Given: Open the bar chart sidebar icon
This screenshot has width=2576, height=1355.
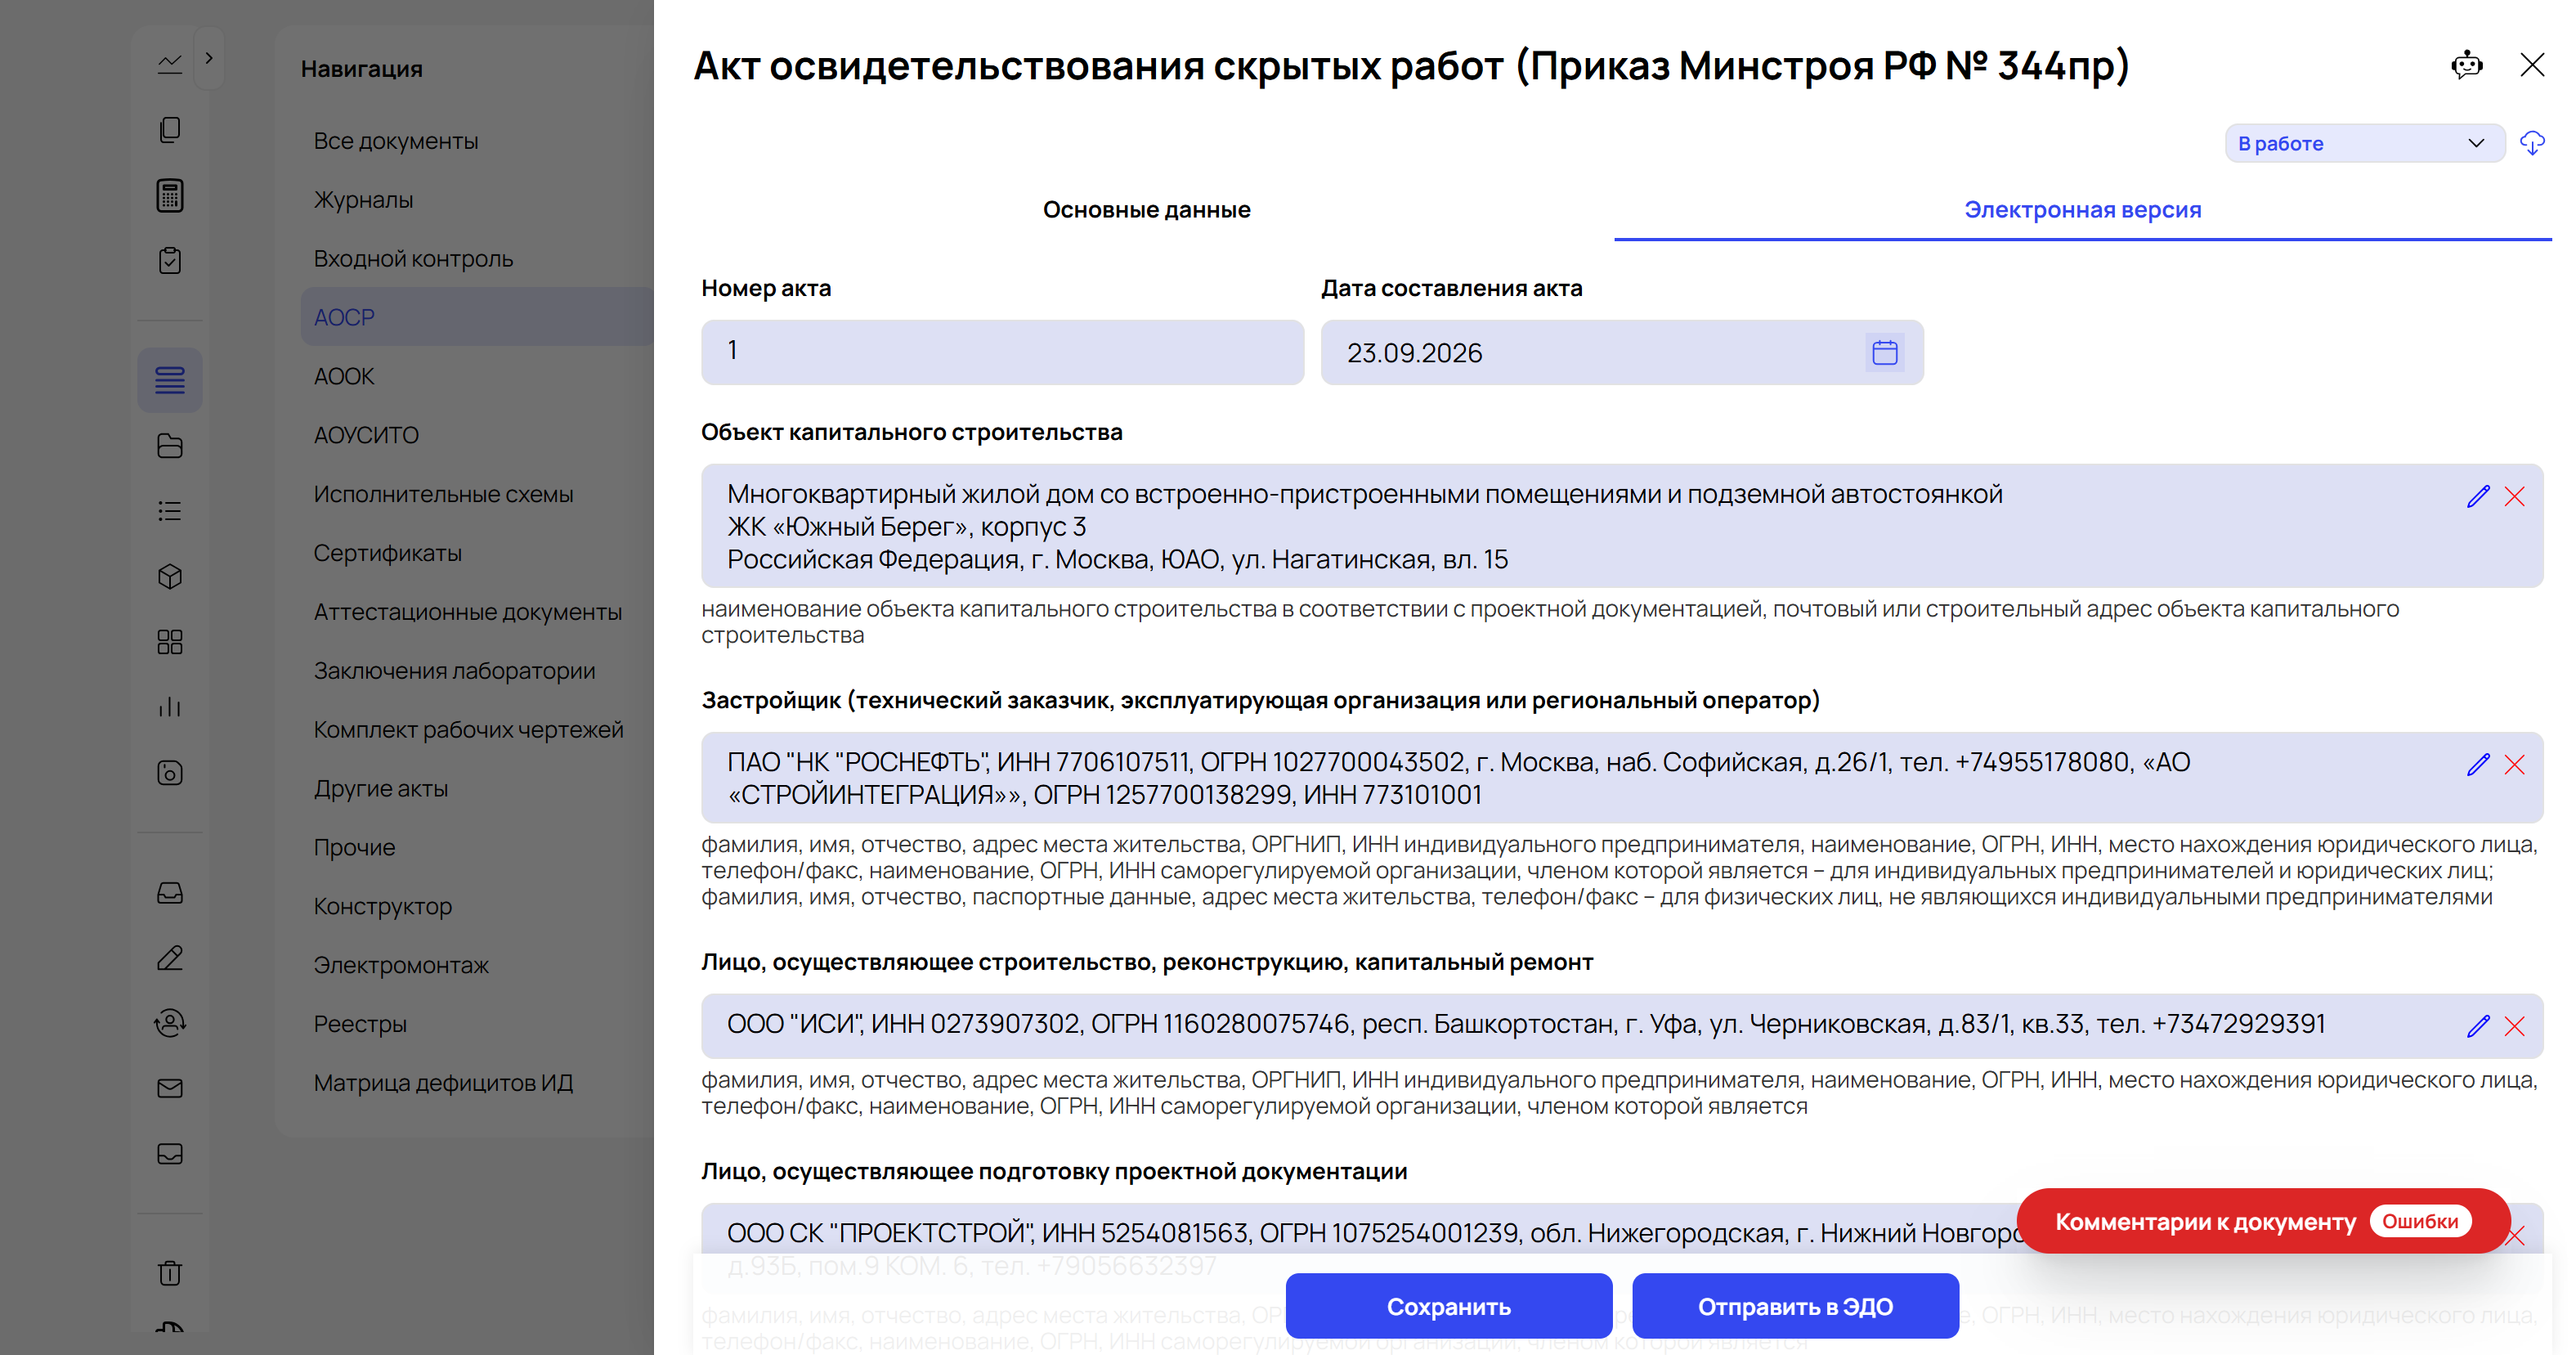Looking at the screenshot, I should pyautogui.click(x=170, y=707).
